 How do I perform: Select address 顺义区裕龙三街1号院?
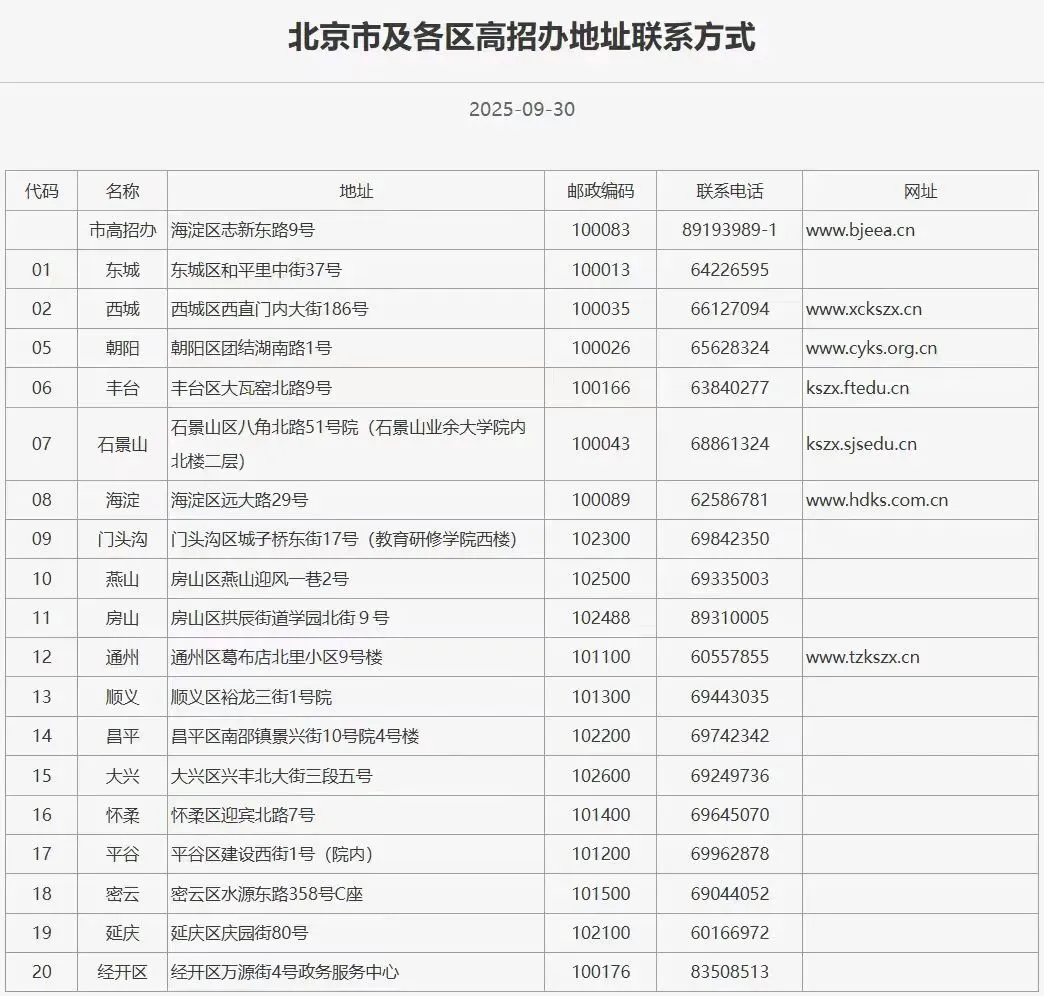click(251, 697)
